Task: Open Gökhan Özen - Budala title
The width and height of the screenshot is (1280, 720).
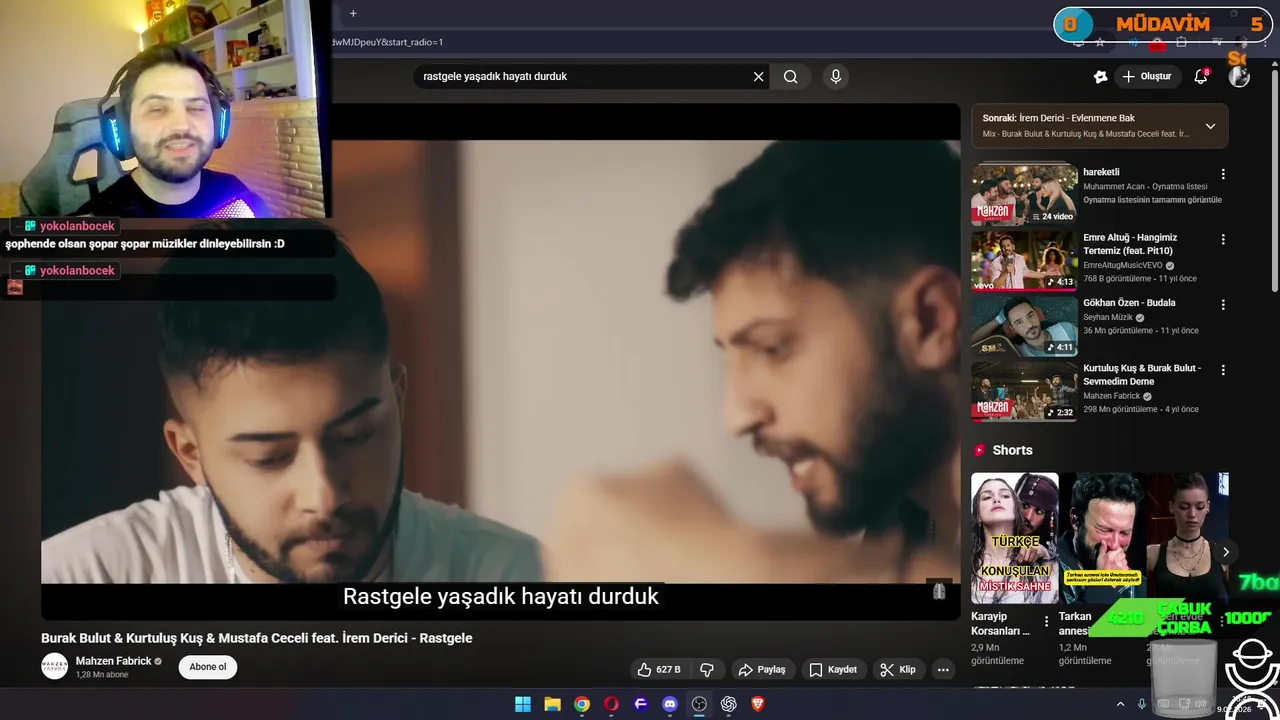Action: [1129, 303]
